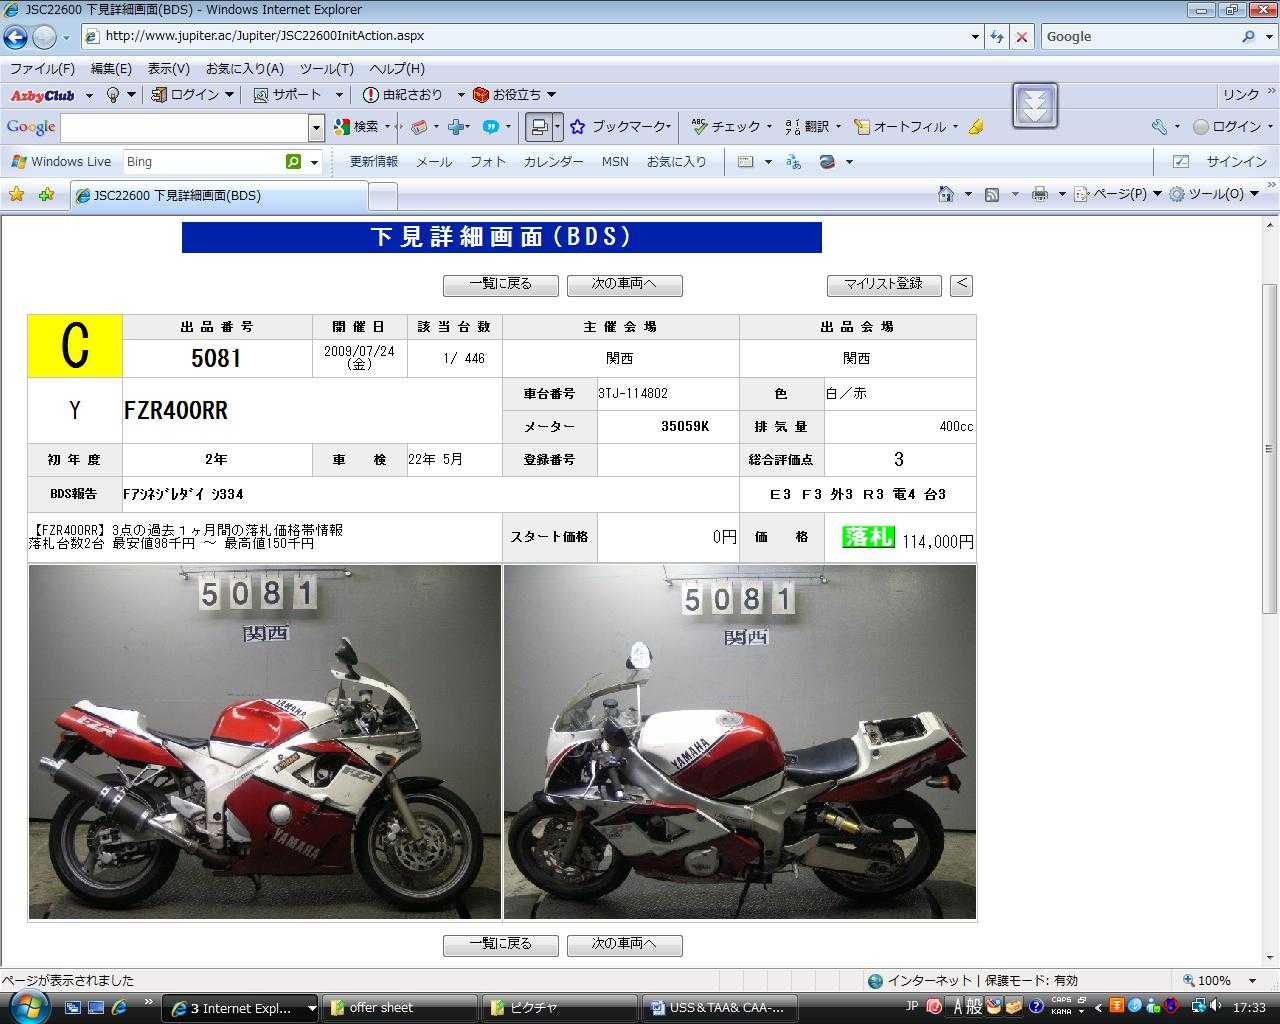Image resolution: width=1280 pixels, height=1024 pixels.
Task: Expand the Bing search options dropdown
Action: point(314,161)
